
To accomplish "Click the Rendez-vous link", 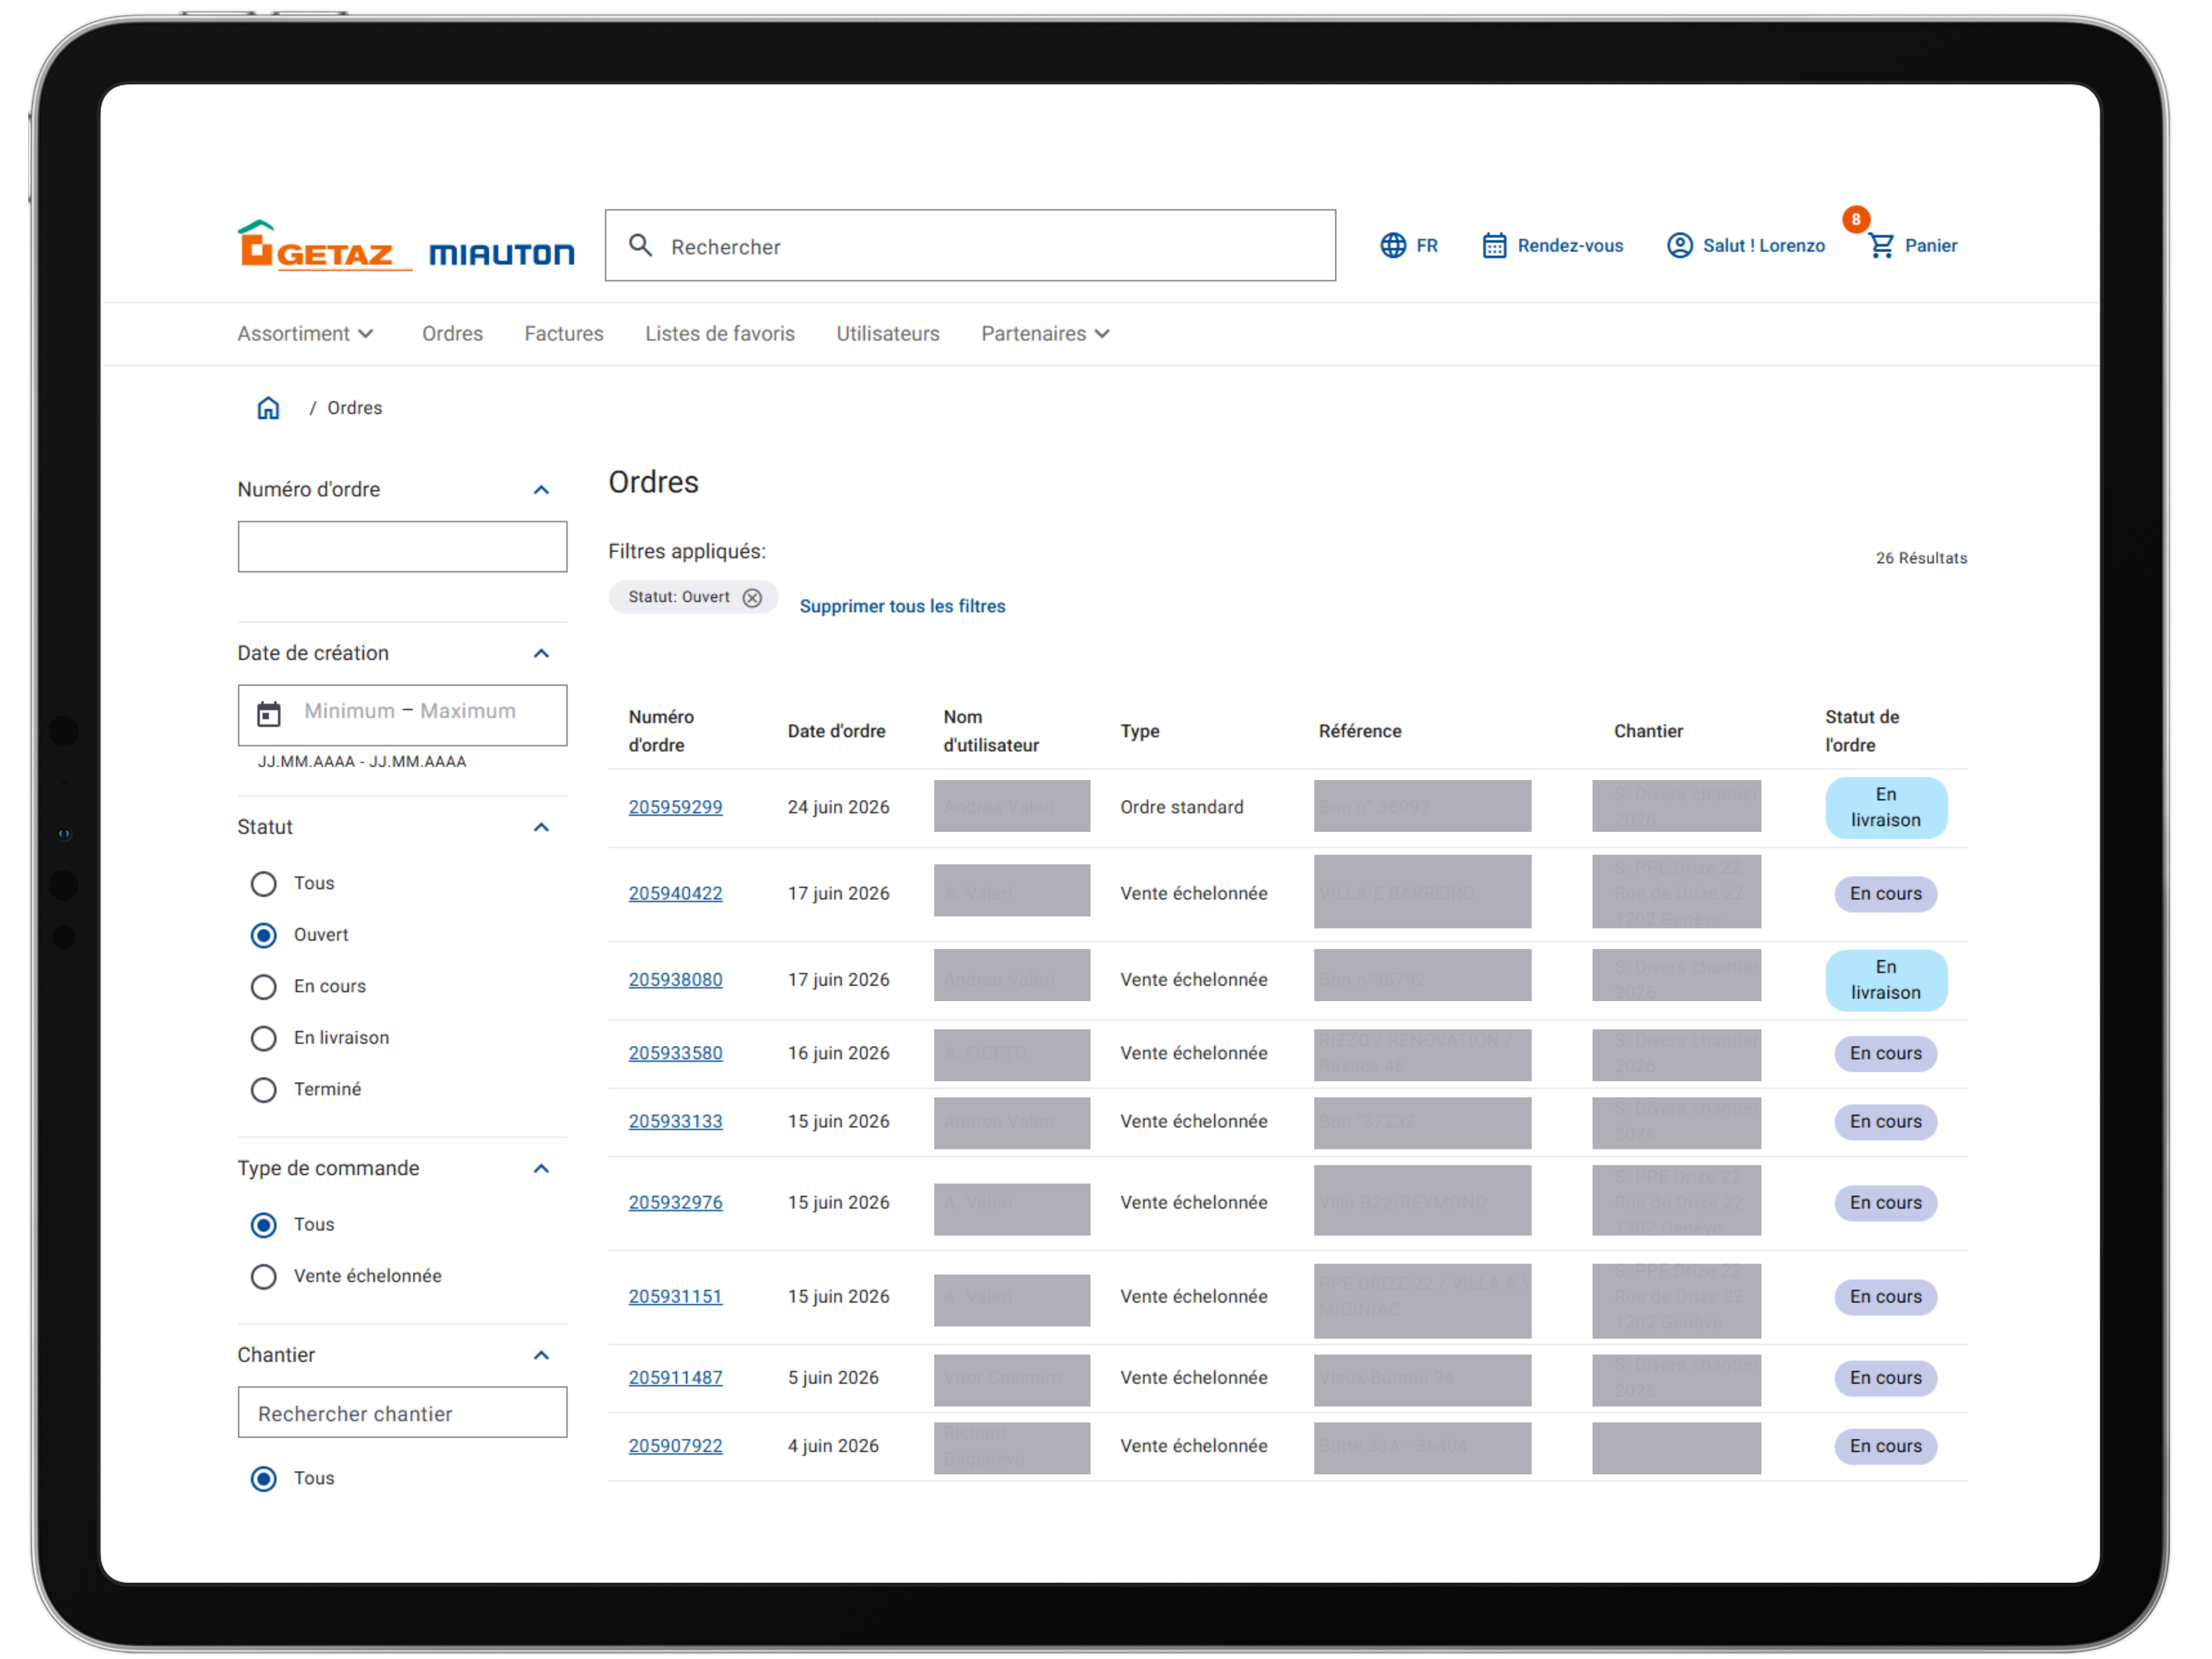I will coord(1570,246).
